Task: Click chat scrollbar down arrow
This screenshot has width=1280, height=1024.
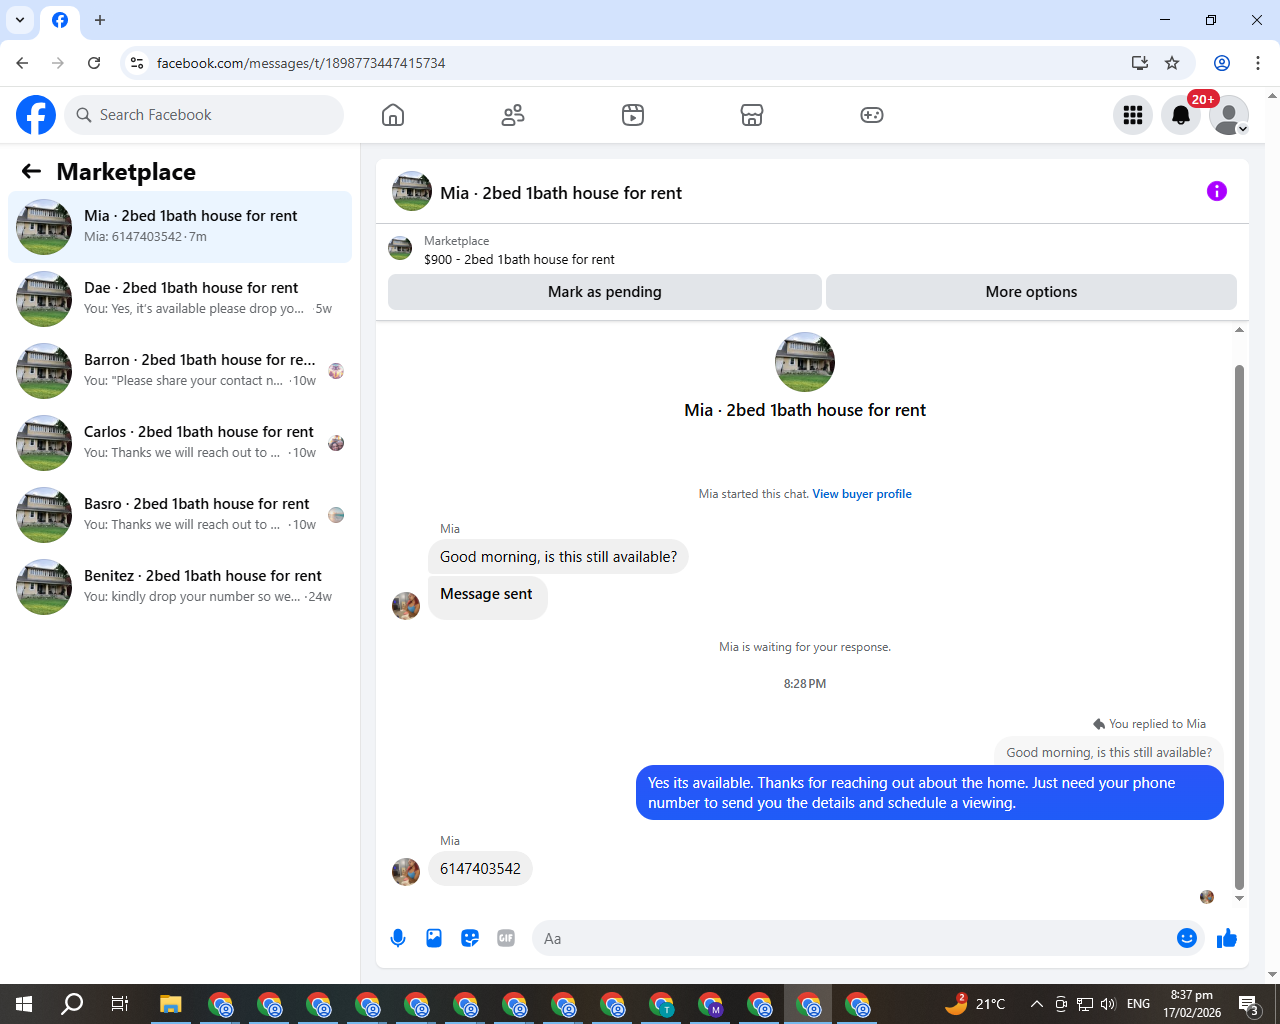Action: click(x=1239, y=898)
